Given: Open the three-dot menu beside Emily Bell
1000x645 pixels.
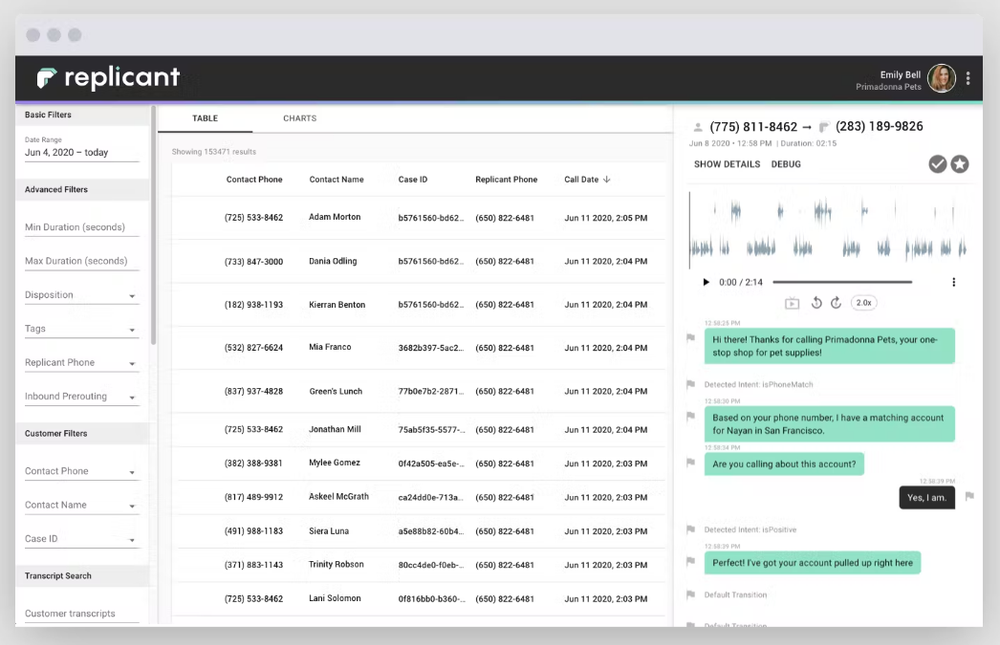Looking at the screenshot, I should [x=968, y=77].
